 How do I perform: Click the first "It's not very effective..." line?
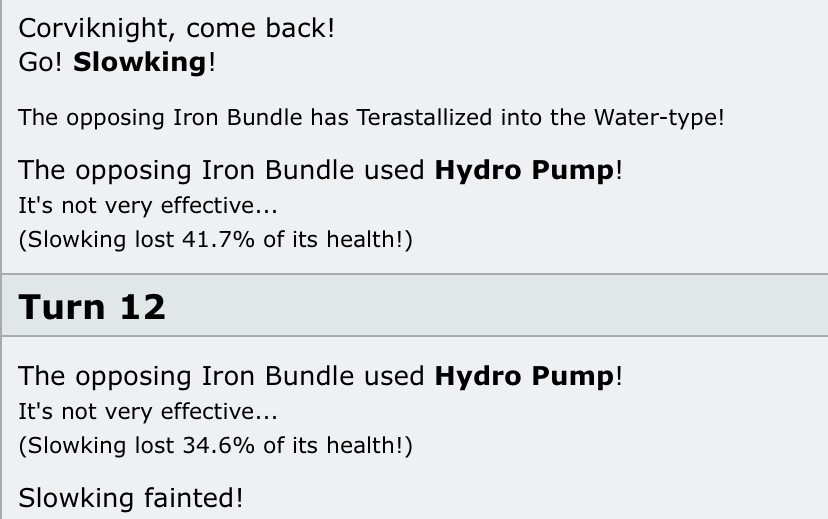pyautogui.click(x=148, y=206)
